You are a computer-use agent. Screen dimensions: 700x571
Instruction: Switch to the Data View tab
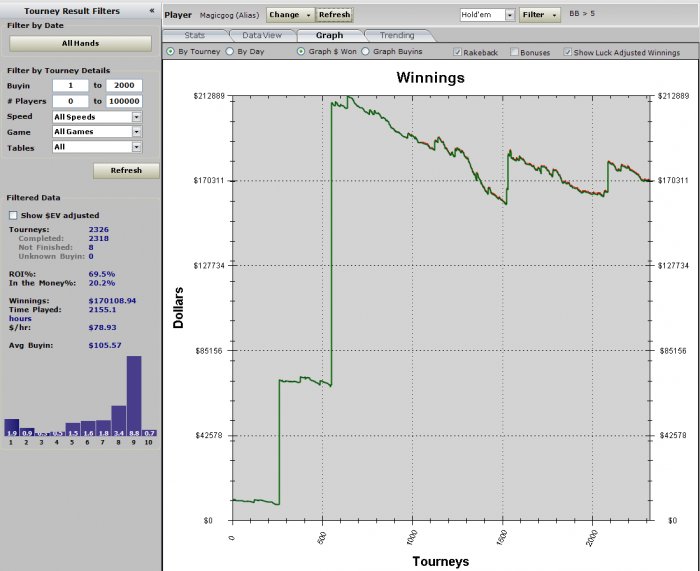pos(262,35)
